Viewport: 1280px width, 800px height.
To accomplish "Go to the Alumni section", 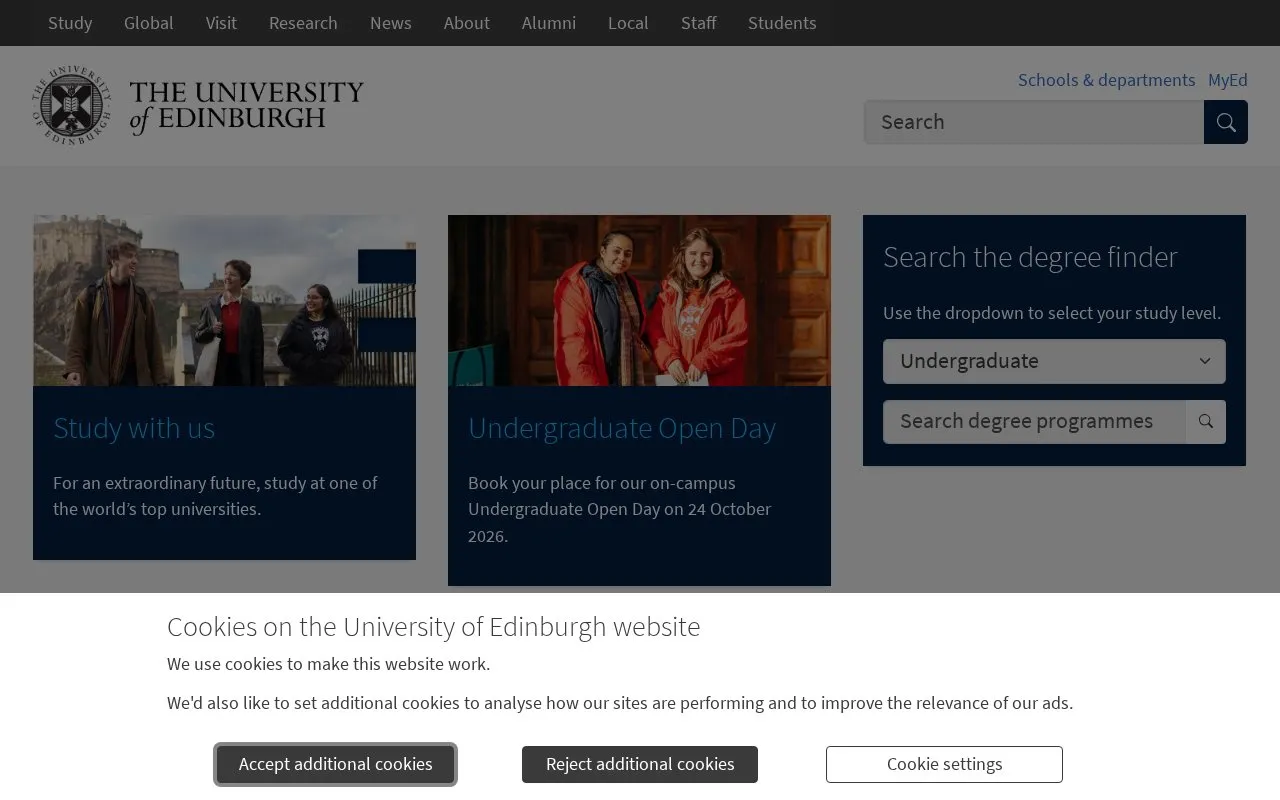I will [x=549, y=23].
